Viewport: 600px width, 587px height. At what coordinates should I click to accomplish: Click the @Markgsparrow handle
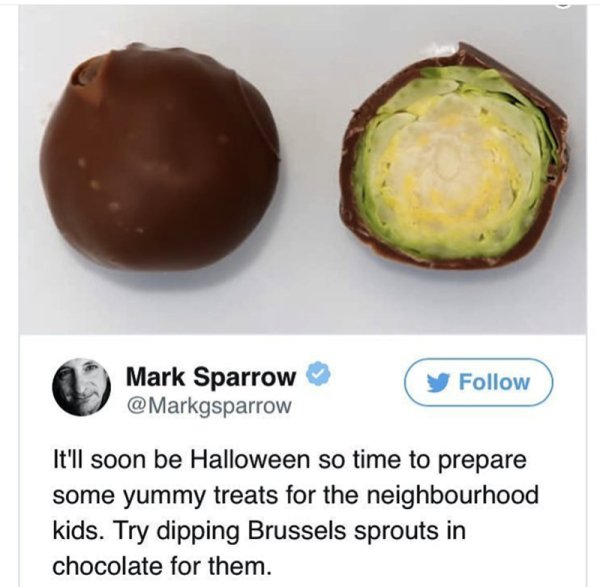(209, 406)
